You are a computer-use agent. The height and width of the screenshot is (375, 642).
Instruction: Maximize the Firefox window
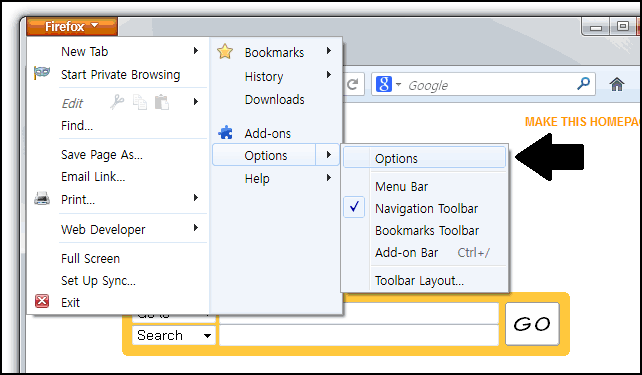click(623, 27)
